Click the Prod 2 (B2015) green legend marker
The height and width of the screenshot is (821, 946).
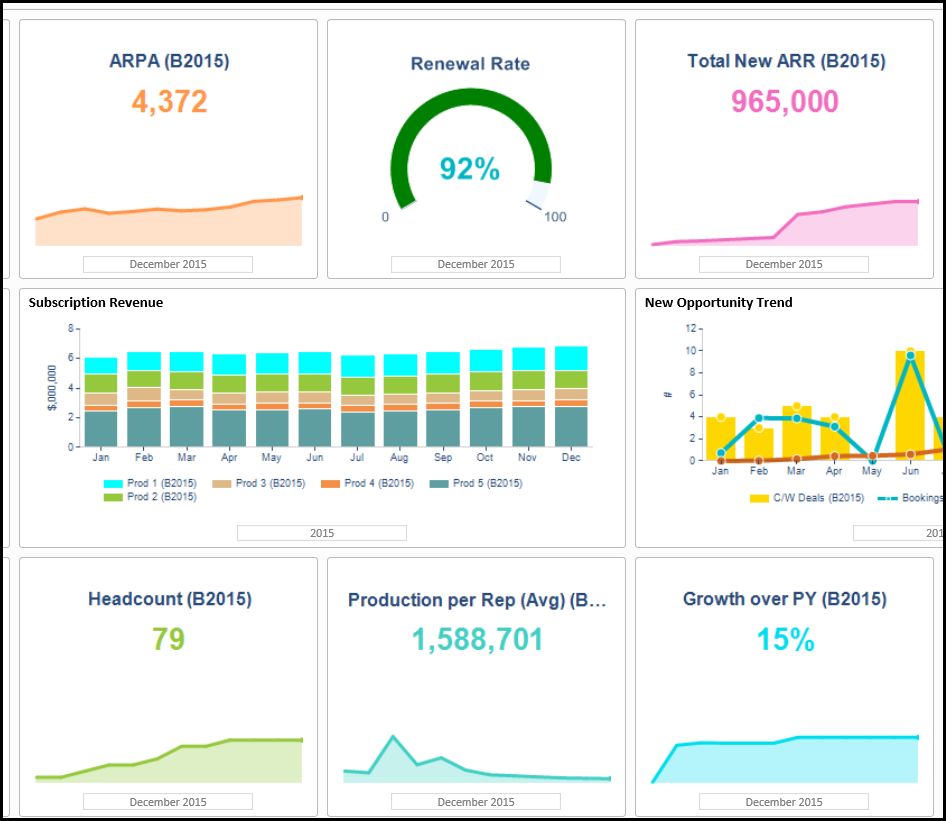114,497
